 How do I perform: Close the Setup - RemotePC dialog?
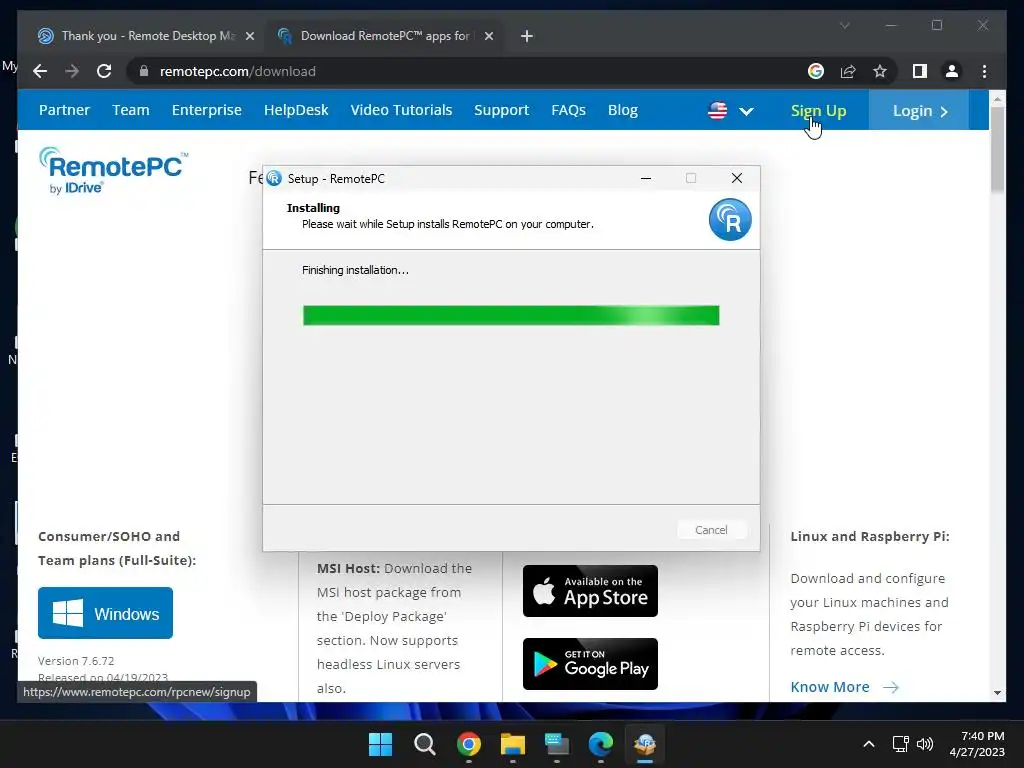coord(737,178)
